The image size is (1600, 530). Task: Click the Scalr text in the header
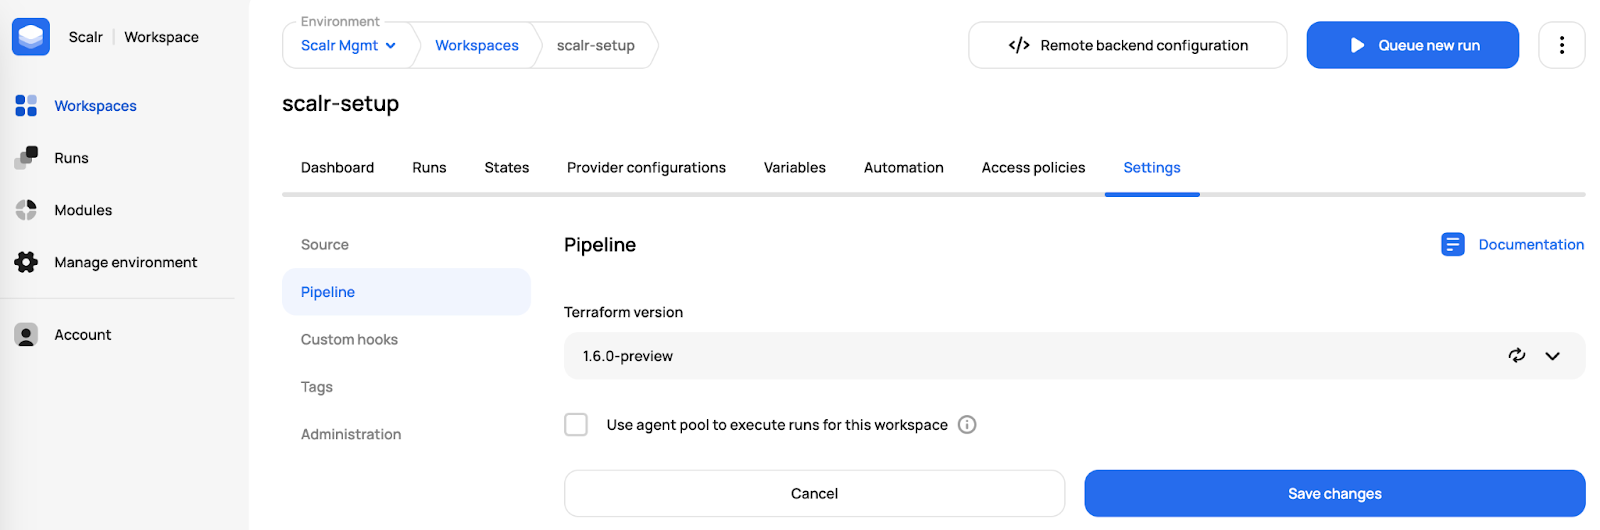[x=85, y=37]
